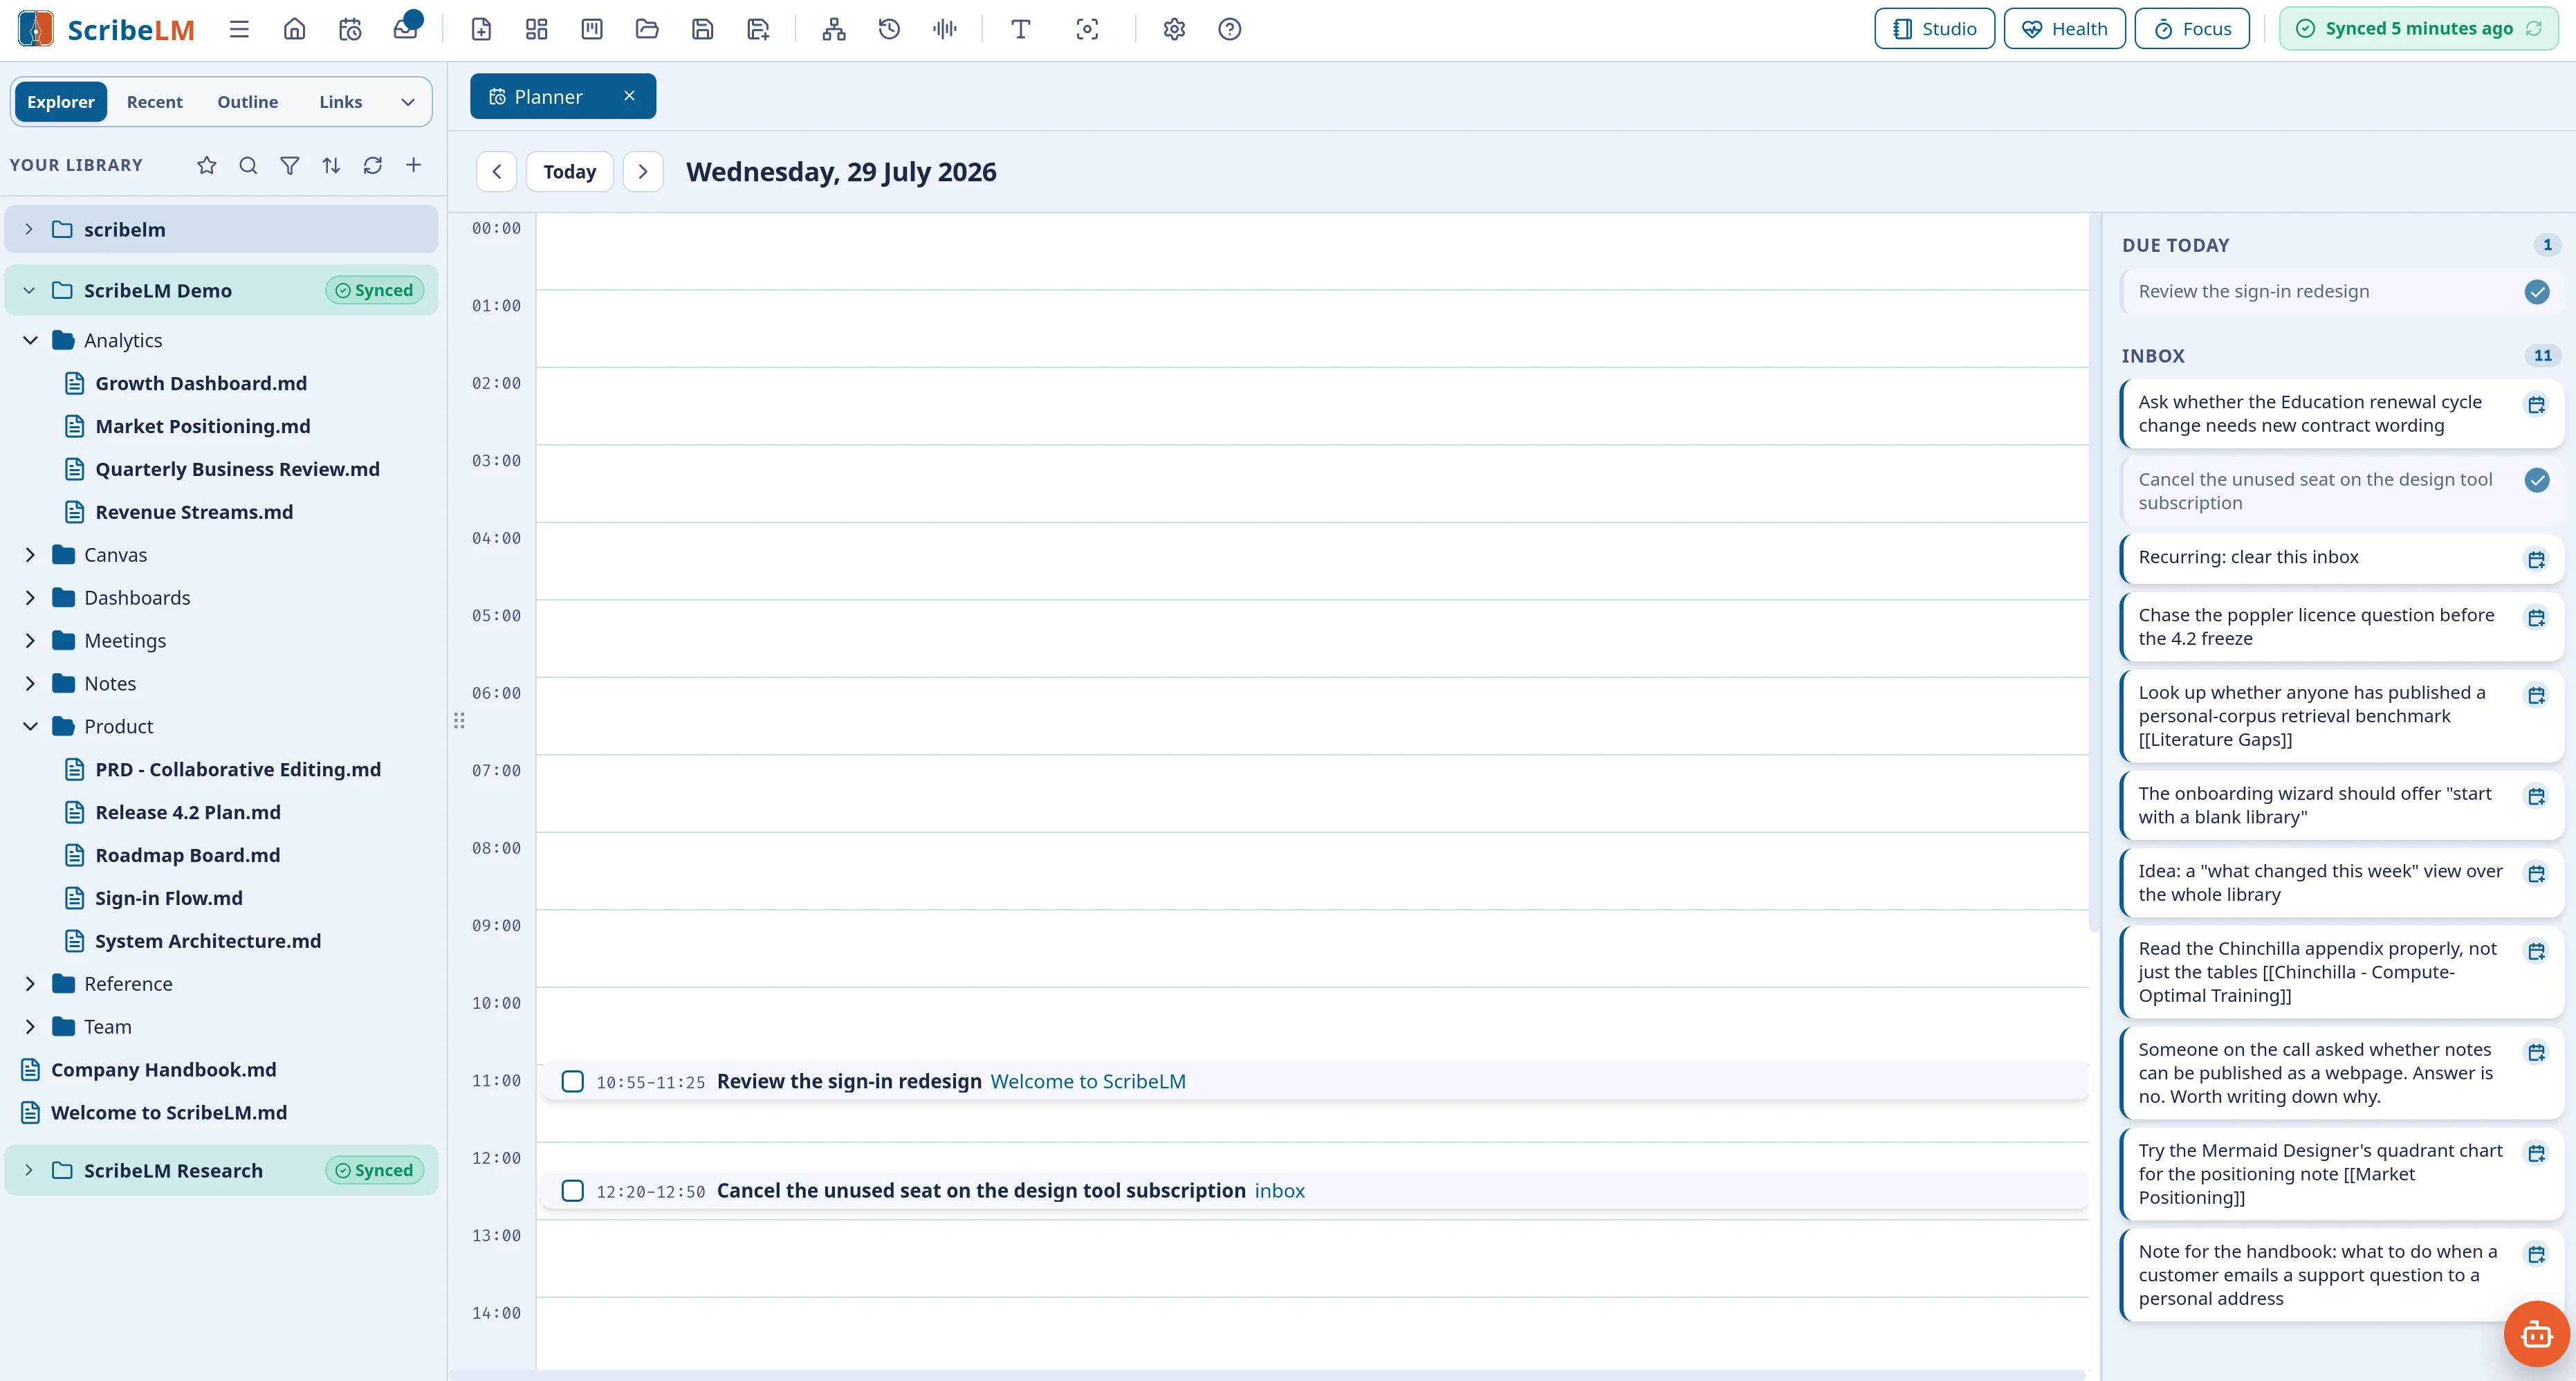
Task: Add a new library with plus icon
Action: point(414,165)
